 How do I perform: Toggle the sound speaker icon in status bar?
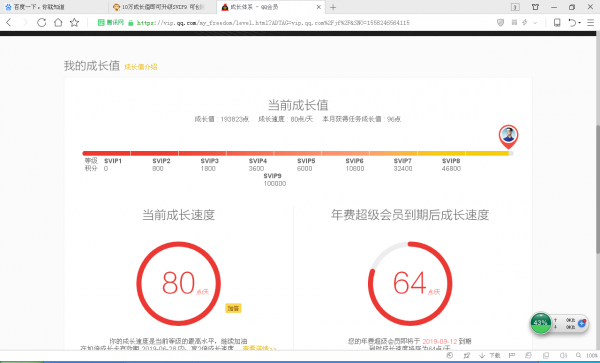(563, 356)
